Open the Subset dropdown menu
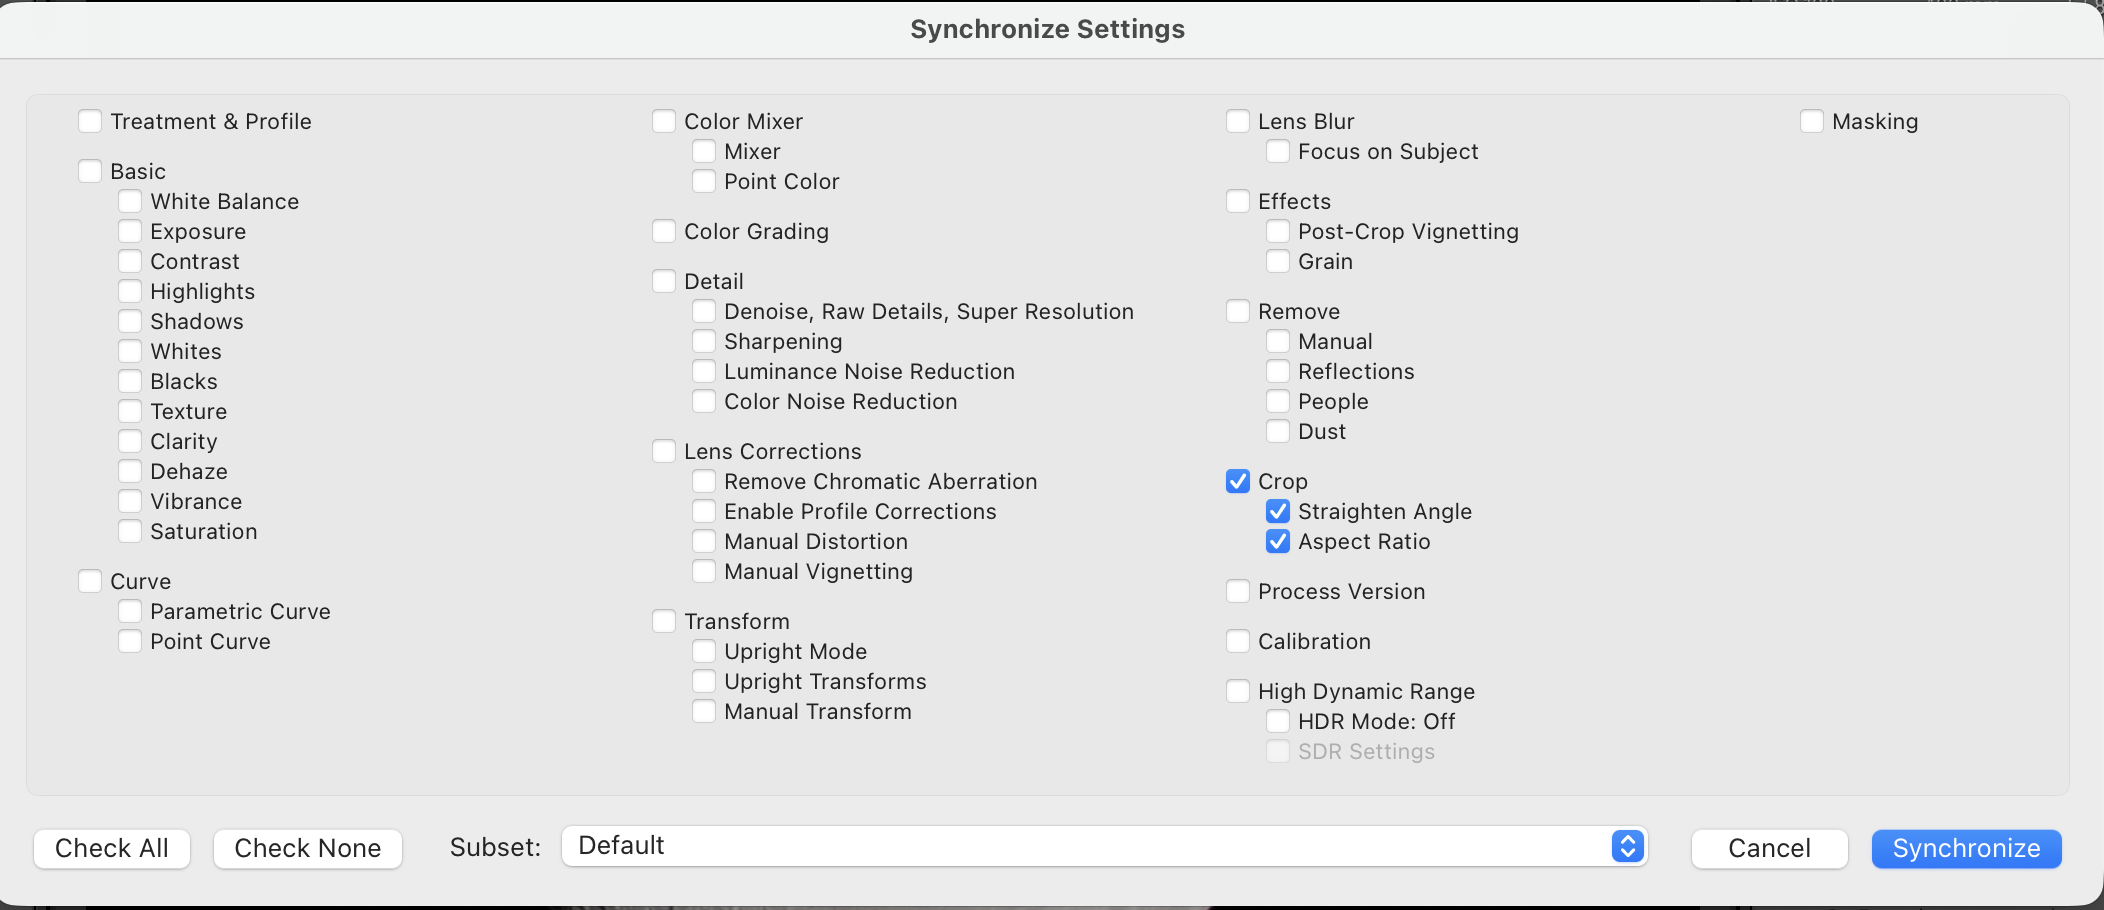 (1628, 846)
